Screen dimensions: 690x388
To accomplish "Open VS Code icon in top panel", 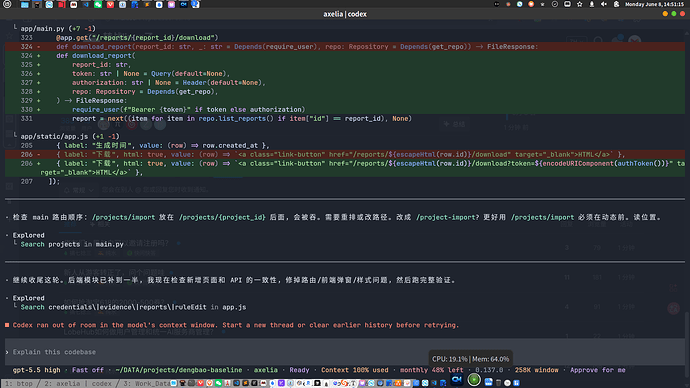I will [x=86, y=4].
